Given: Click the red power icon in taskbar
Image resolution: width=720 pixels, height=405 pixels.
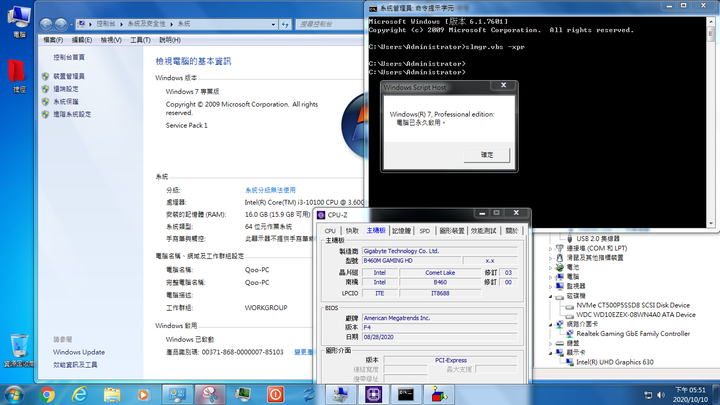Looking at the screenshot, I should 275,394.
